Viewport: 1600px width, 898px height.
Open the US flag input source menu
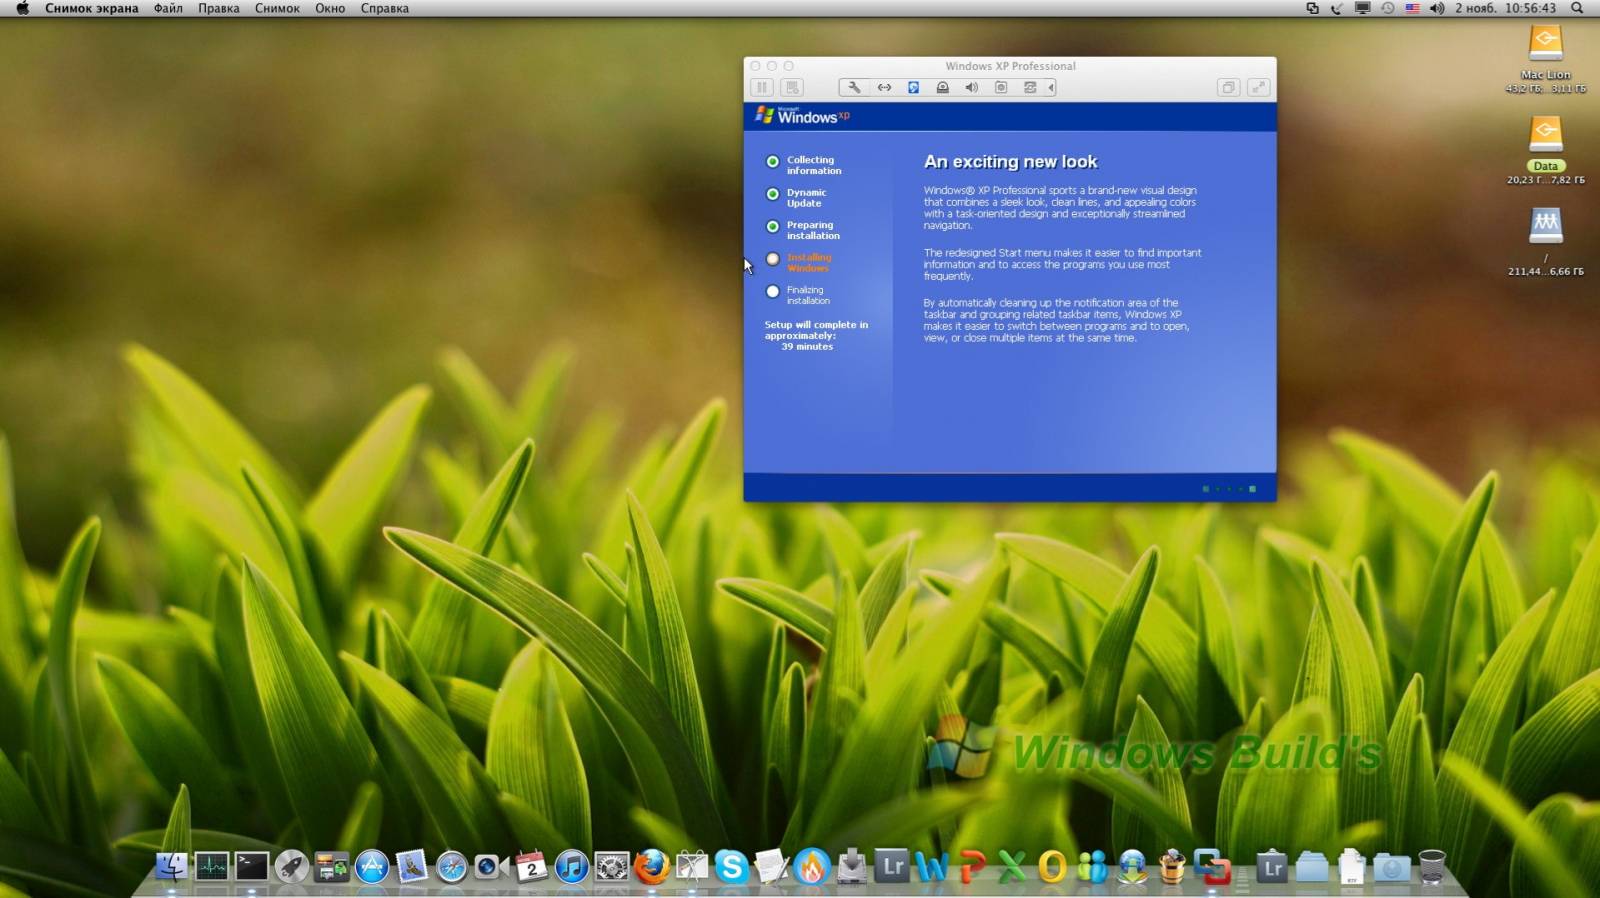(1412, 8)
